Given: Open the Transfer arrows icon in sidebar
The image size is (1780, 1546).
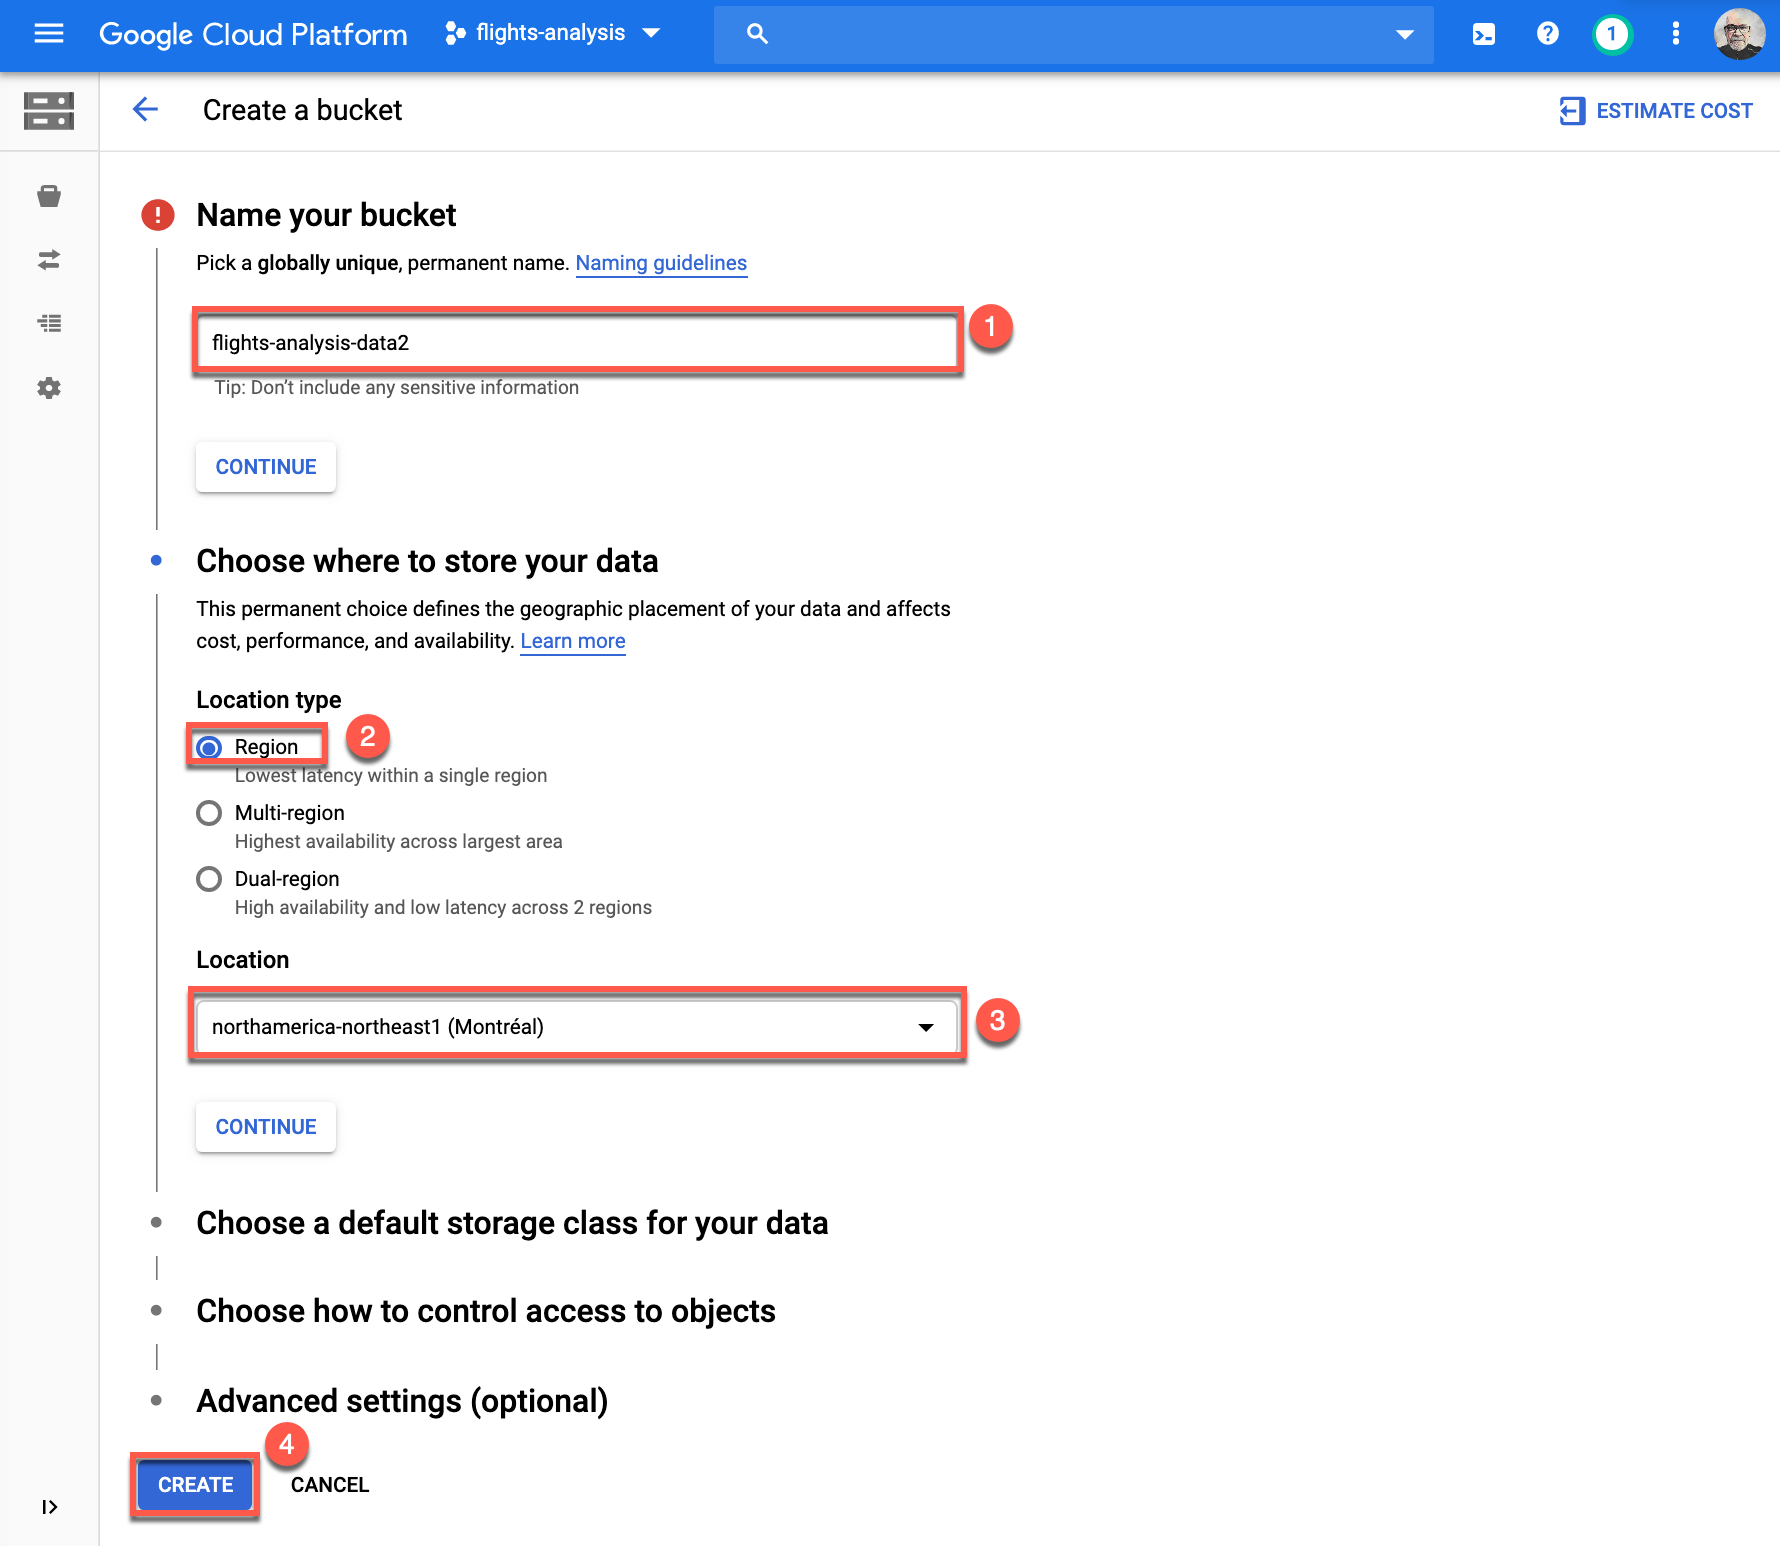Looking at the screenshot, I should coord(49,260).
